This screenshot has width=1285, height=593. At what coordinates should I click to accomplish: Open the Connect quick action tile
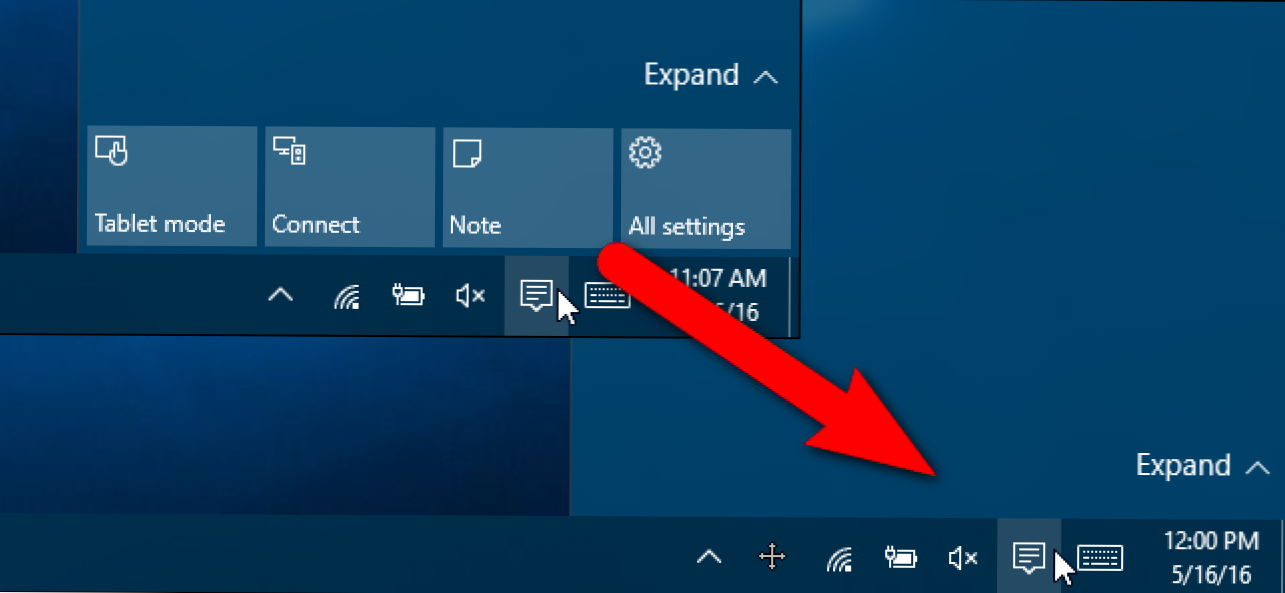pos(350,187)
